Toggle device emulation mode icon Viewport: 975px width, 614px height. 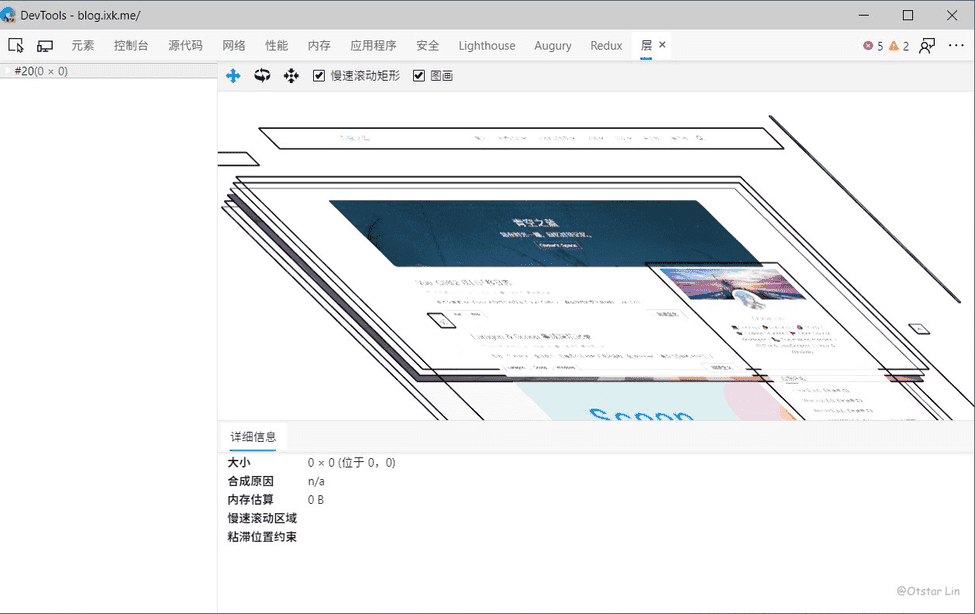(x=45, y=46)
